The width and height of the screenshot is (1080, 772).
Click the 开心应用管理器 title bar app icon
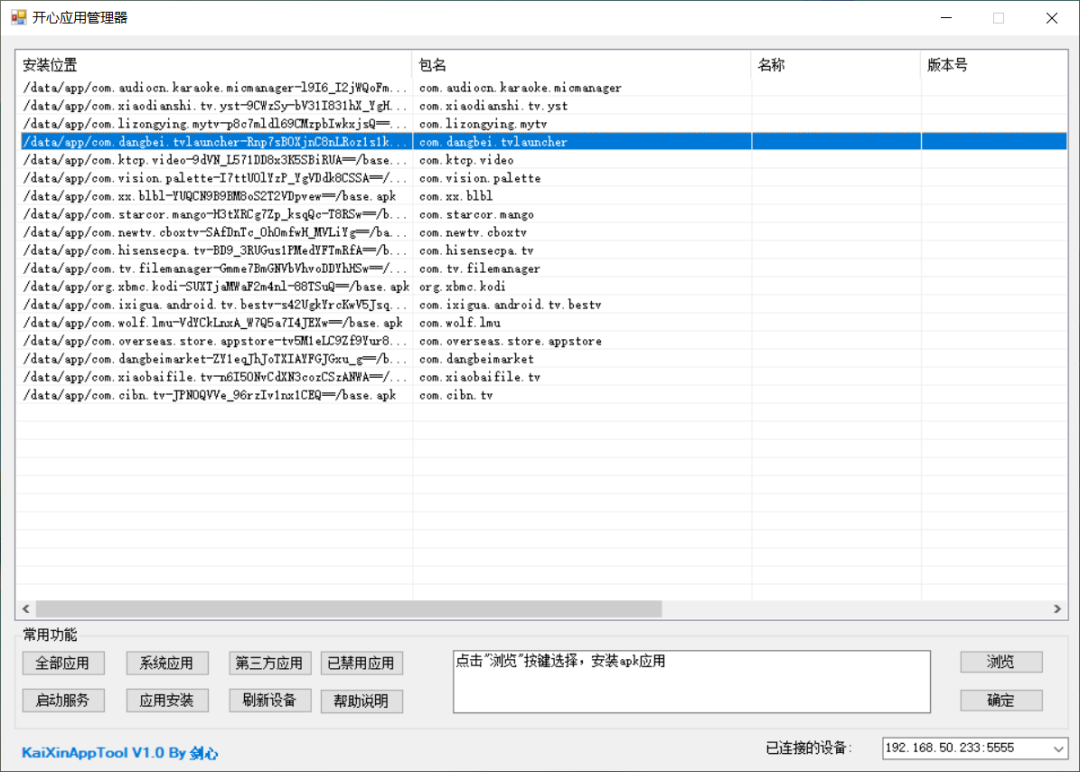[19, 18]
